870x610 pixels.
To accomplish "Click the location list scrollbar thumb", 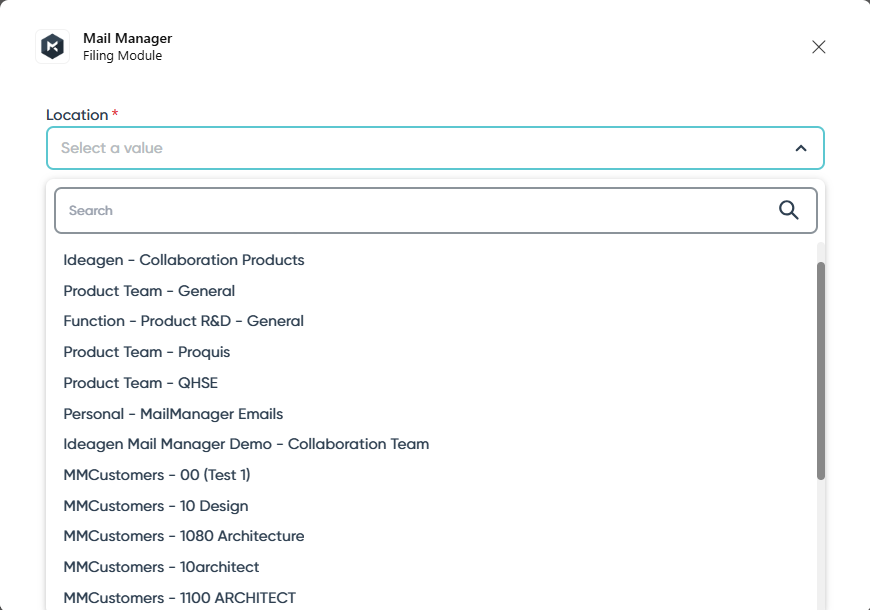I will [821, 370].
